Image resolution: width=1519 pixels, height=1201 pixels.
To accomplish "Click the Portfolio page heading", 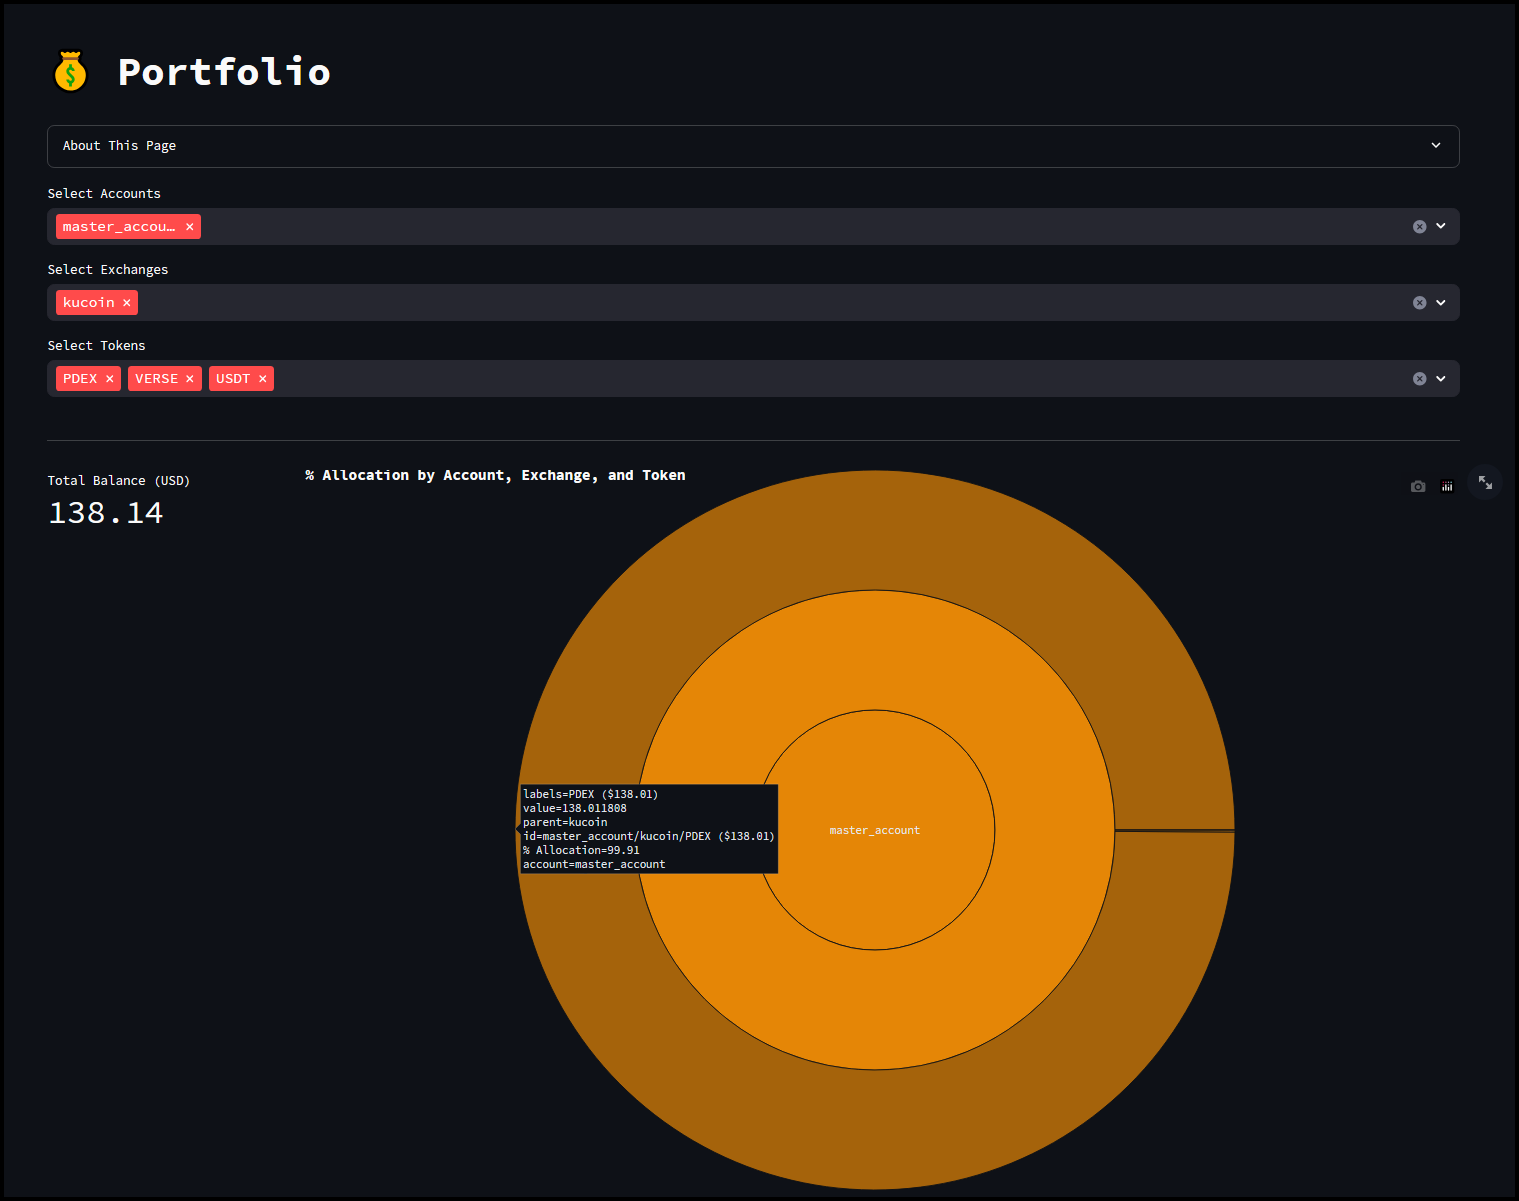I will click(224, 72).
